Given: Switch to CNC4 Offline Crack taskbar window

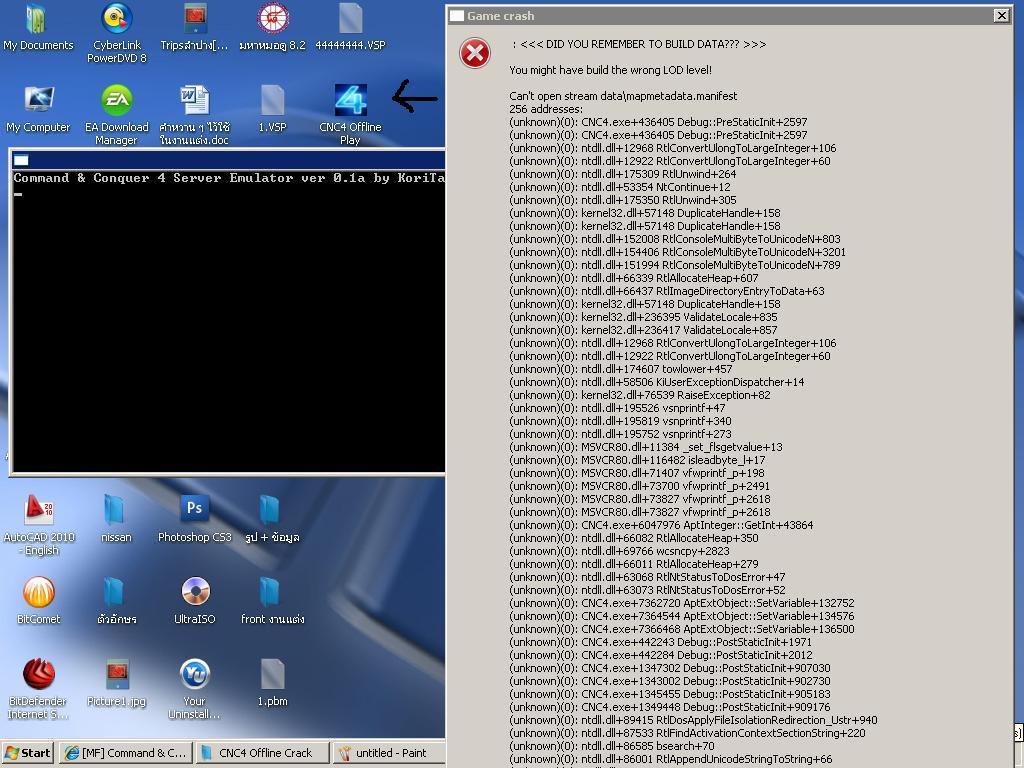Looking at the screenshot, I should tap(261, 753).
